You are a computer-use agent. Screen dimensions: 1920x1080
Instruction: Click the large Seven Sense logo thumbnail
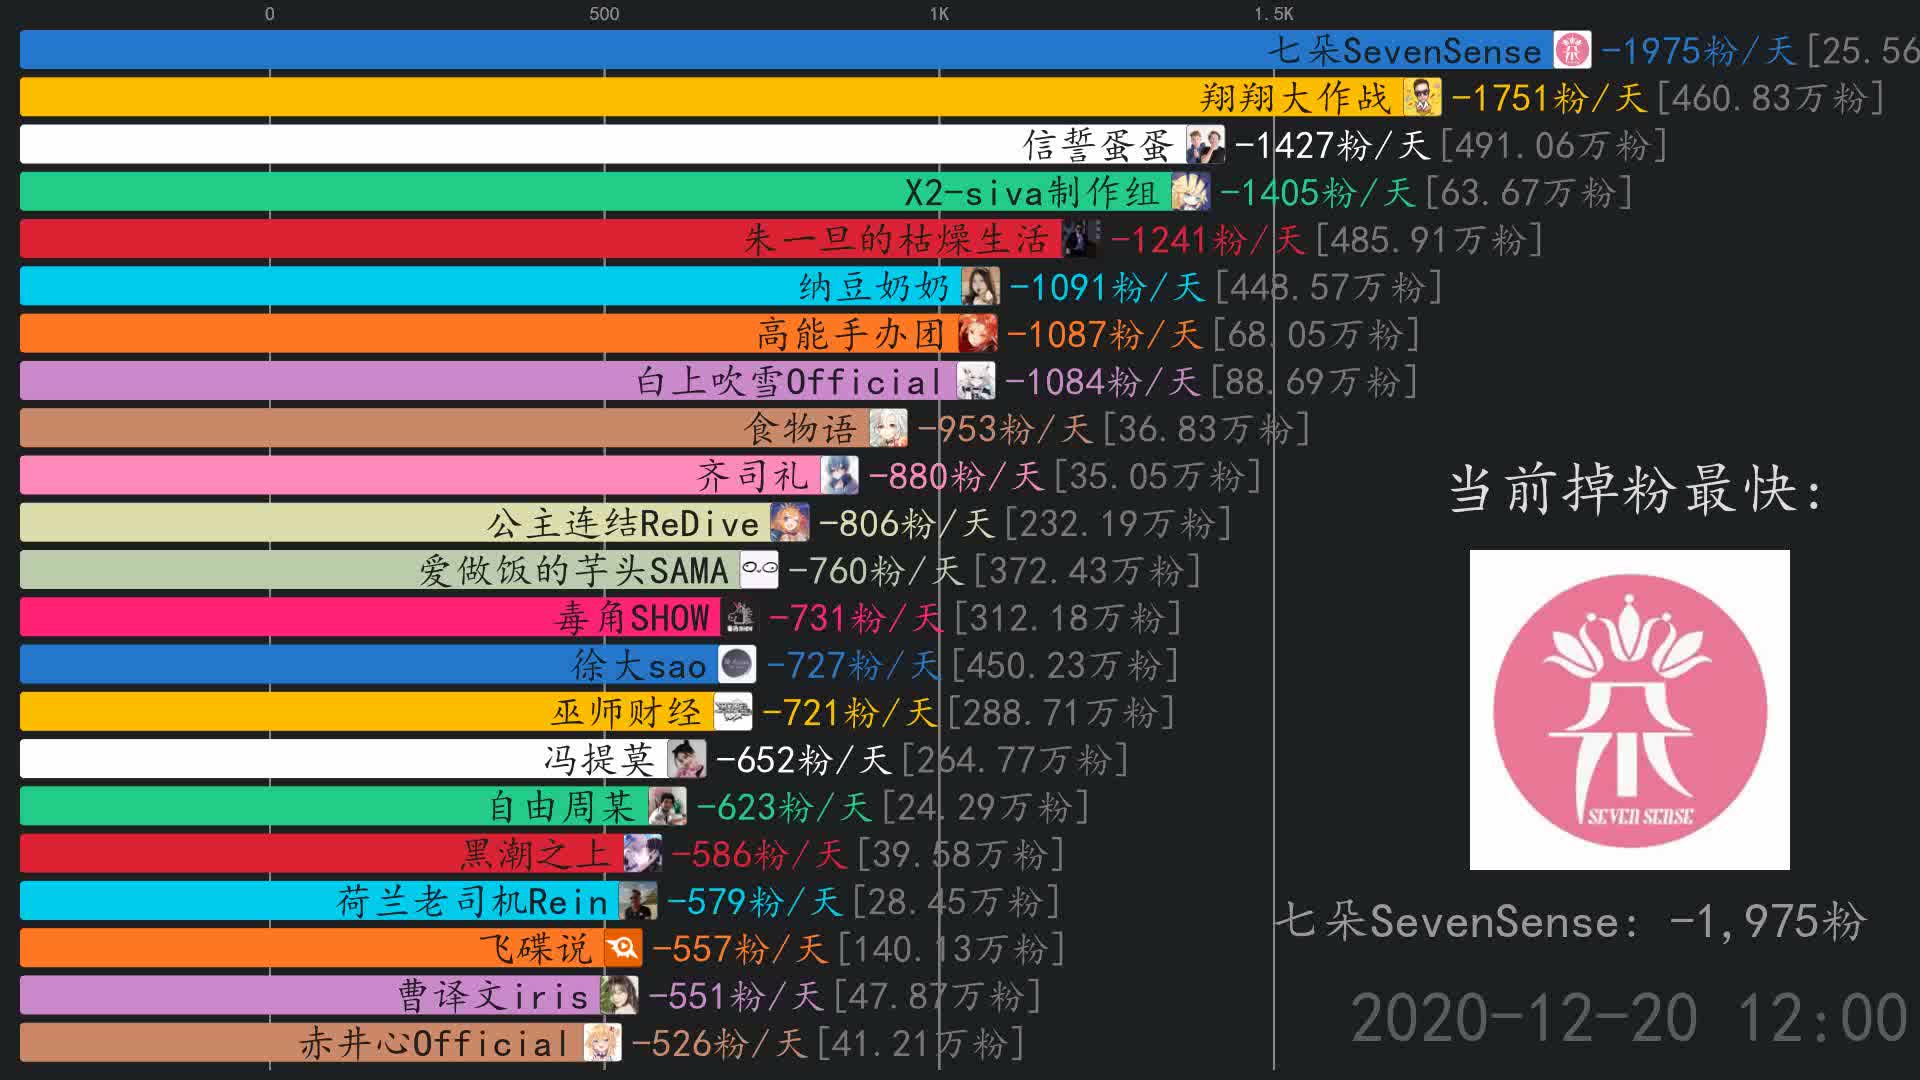[x=1630, y=710]
